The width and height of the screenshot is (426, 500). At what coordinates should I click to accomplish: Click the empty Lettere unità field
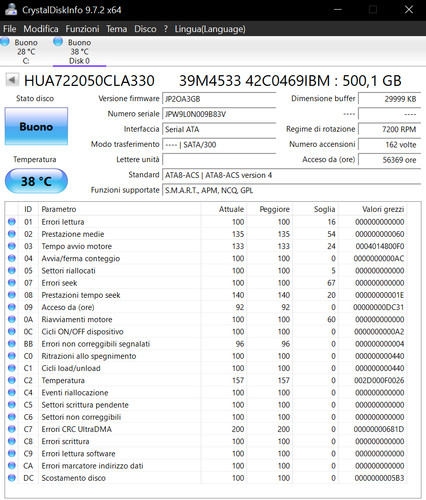pyautogui.click(x=219, y=160)
